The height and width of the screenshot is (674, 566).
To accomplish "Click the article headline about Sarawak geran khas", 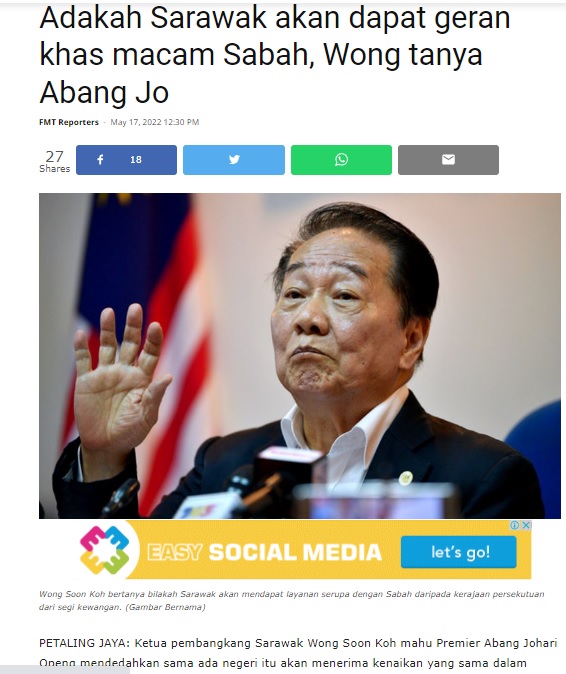I will click(x=275, y=55).
